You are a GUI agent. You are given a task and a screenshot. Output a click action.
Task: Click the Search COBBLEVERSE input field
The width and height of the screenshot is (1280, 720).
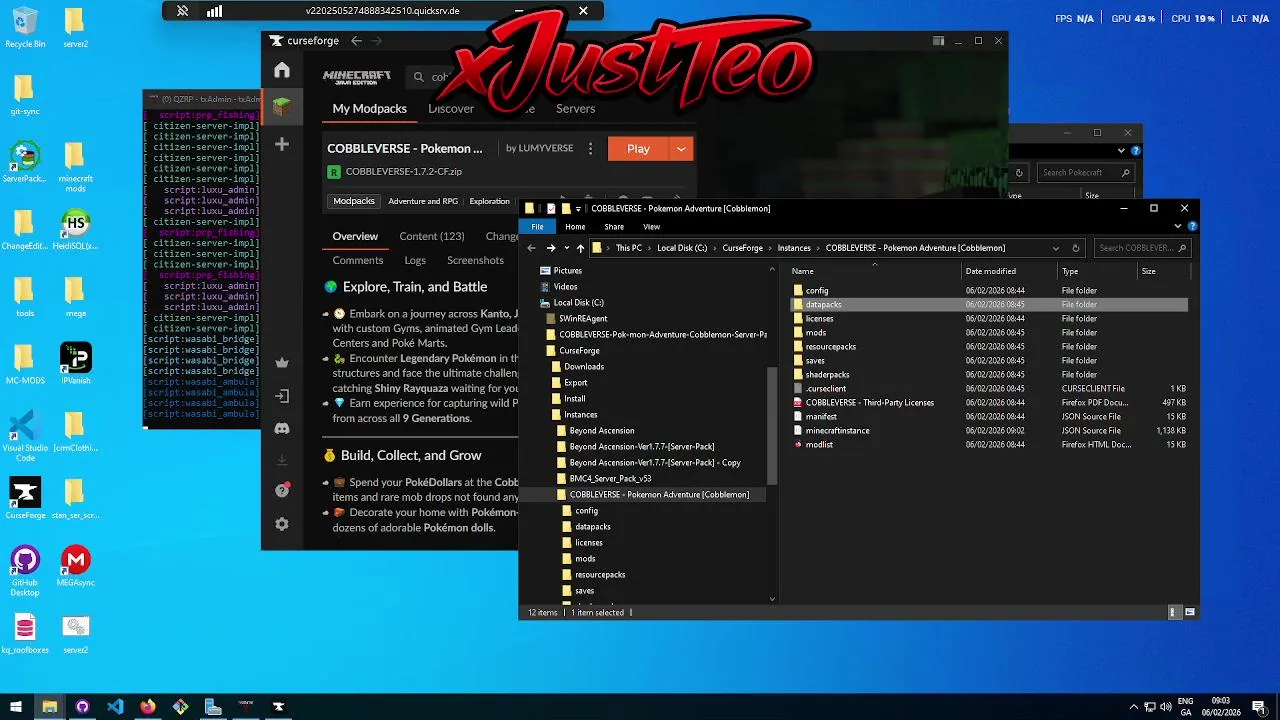[x=1141, y=248]
